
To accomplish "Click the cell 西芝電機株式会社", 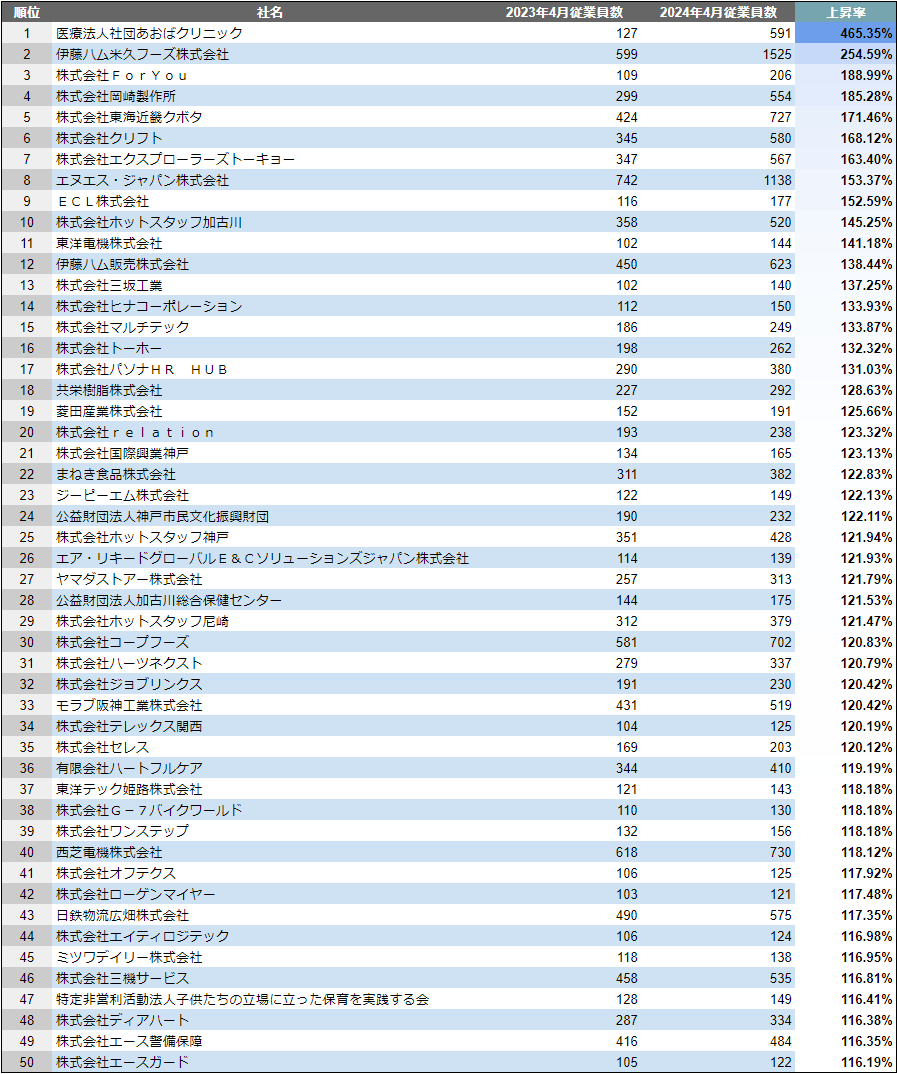I will tap(109, 852).
